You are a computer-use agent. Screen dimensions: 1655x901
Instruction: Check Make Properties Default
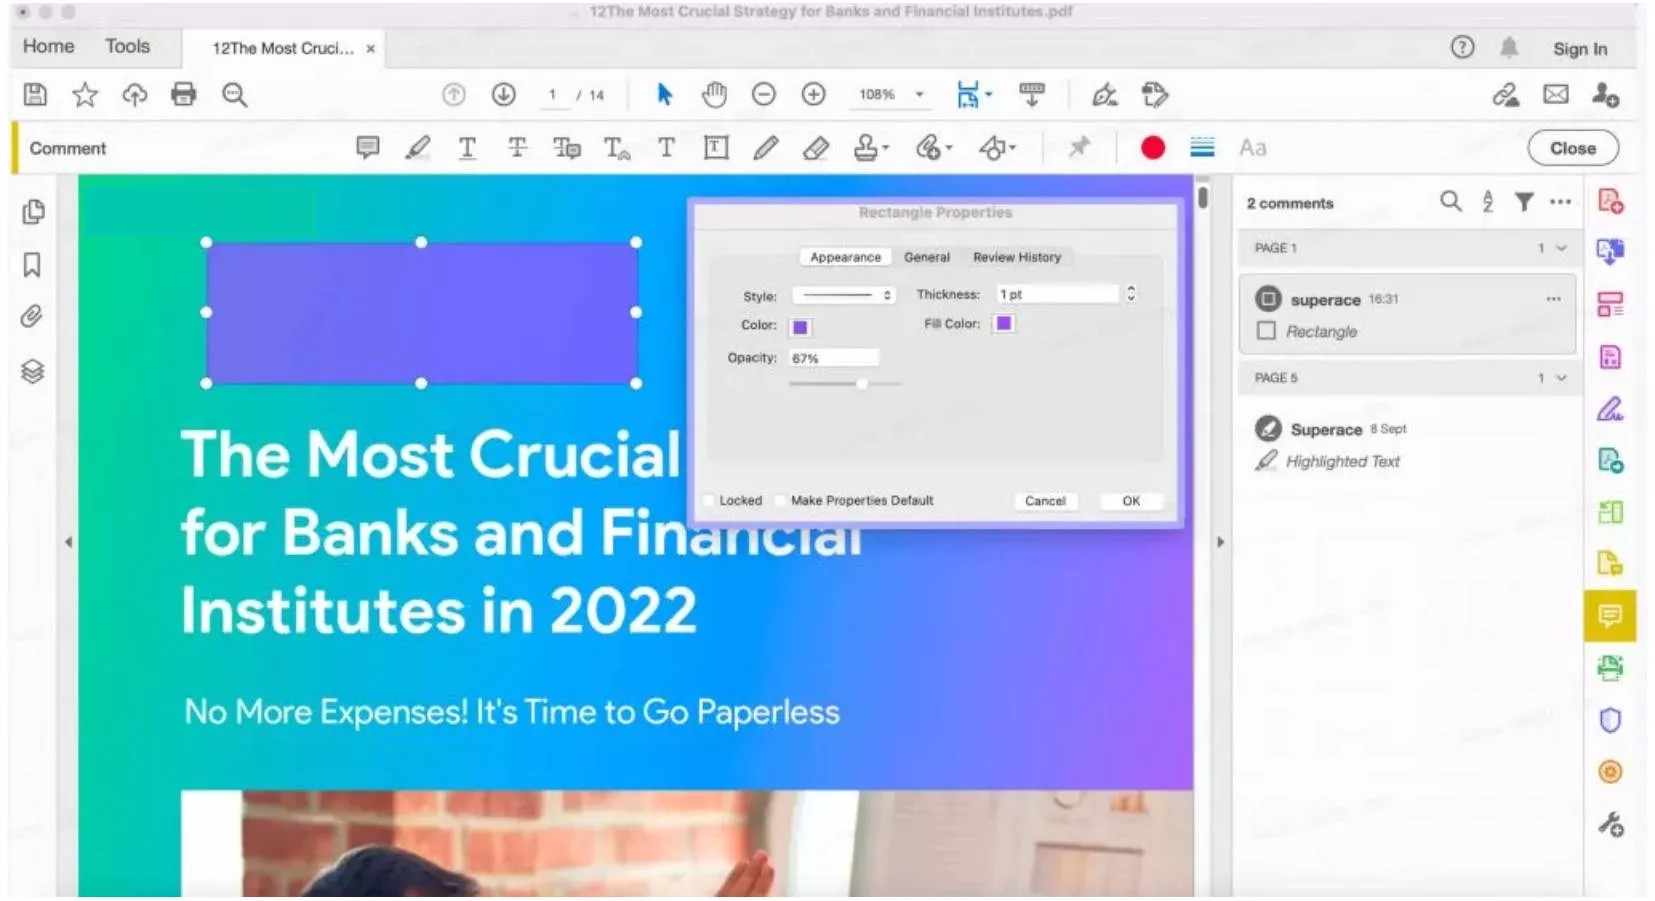tap(780, 500)
